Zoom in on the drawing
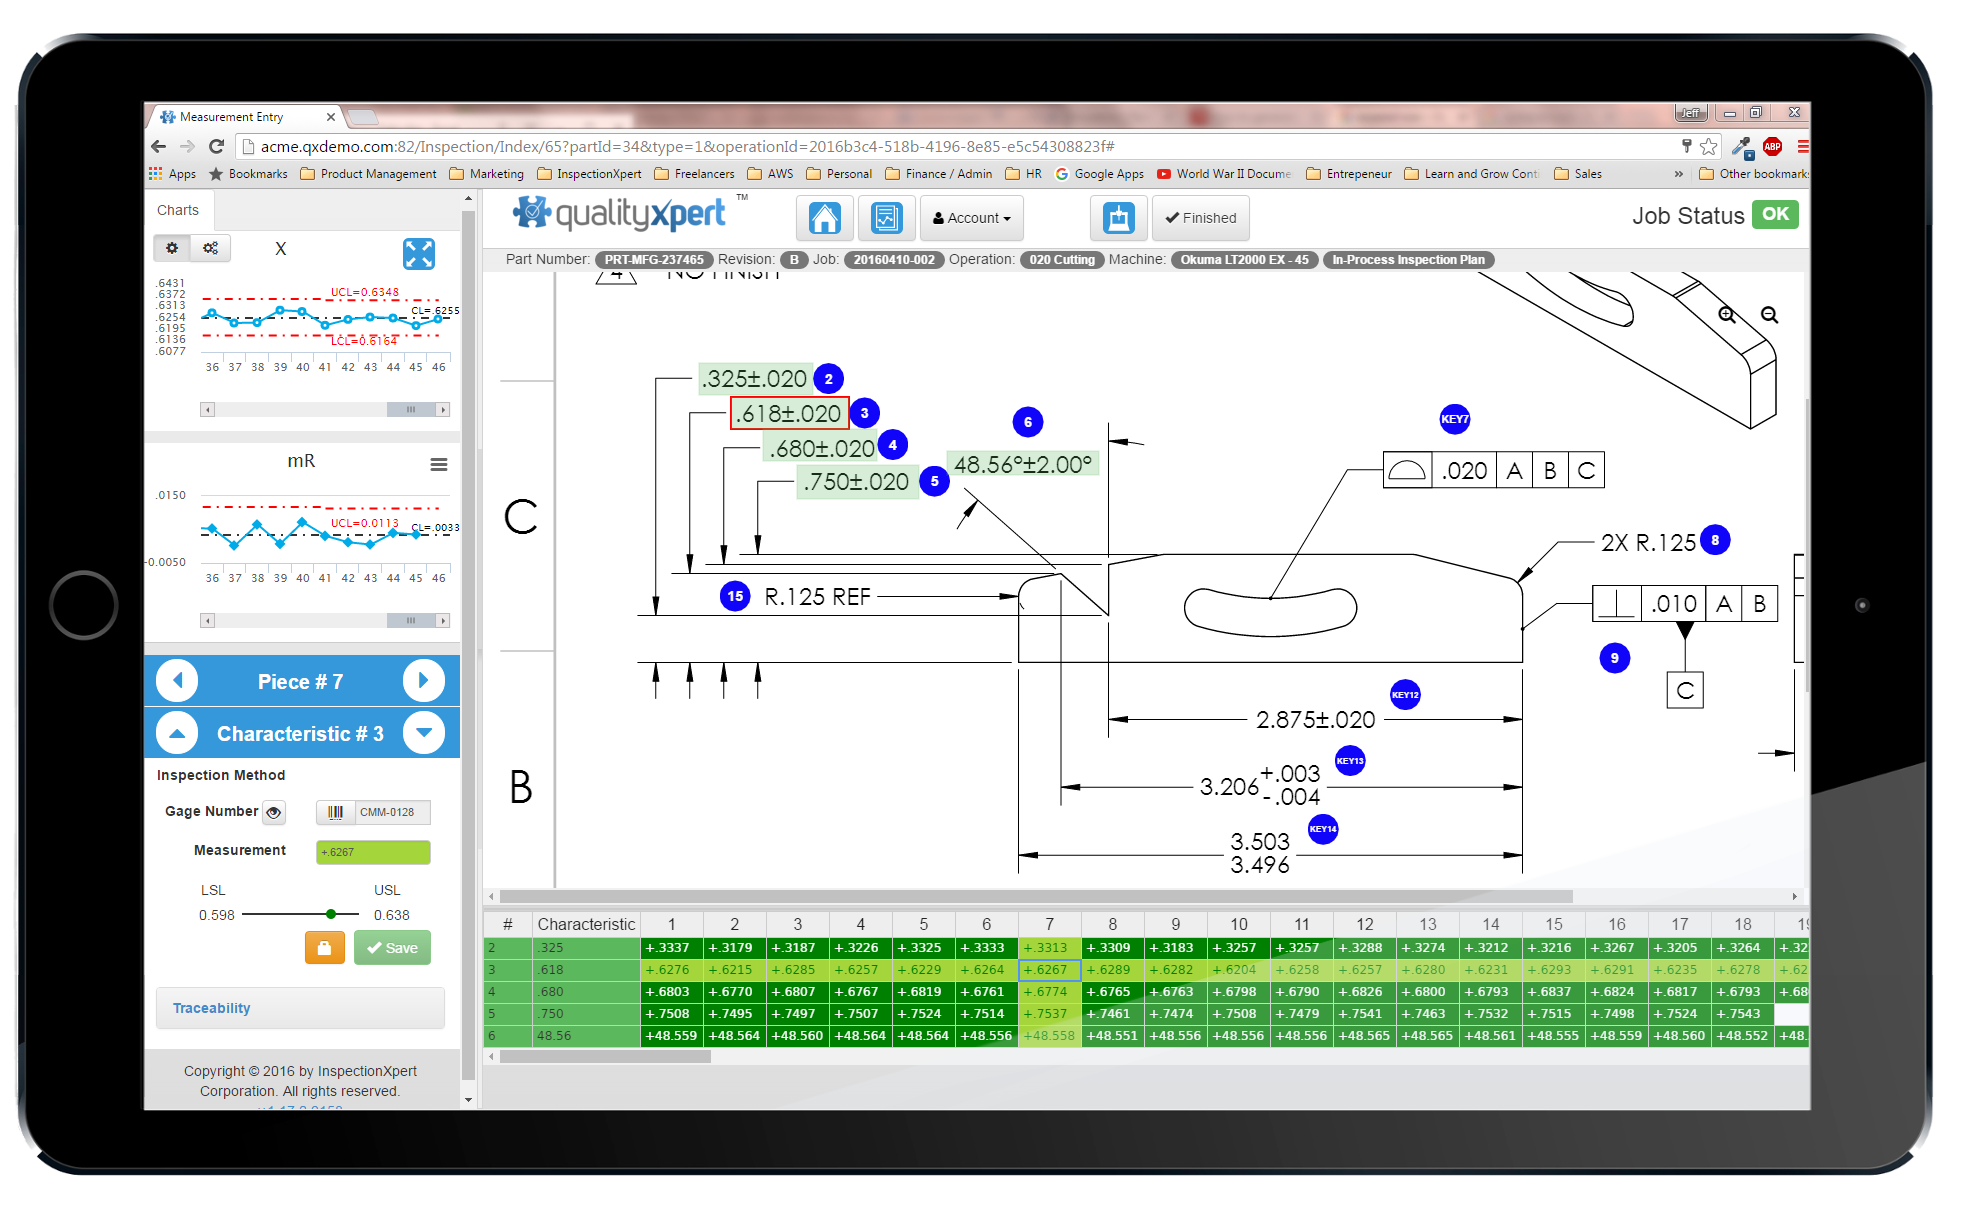This screenshot has height=1221, width=1969. pyautogui.click(x=1727, y=315)
